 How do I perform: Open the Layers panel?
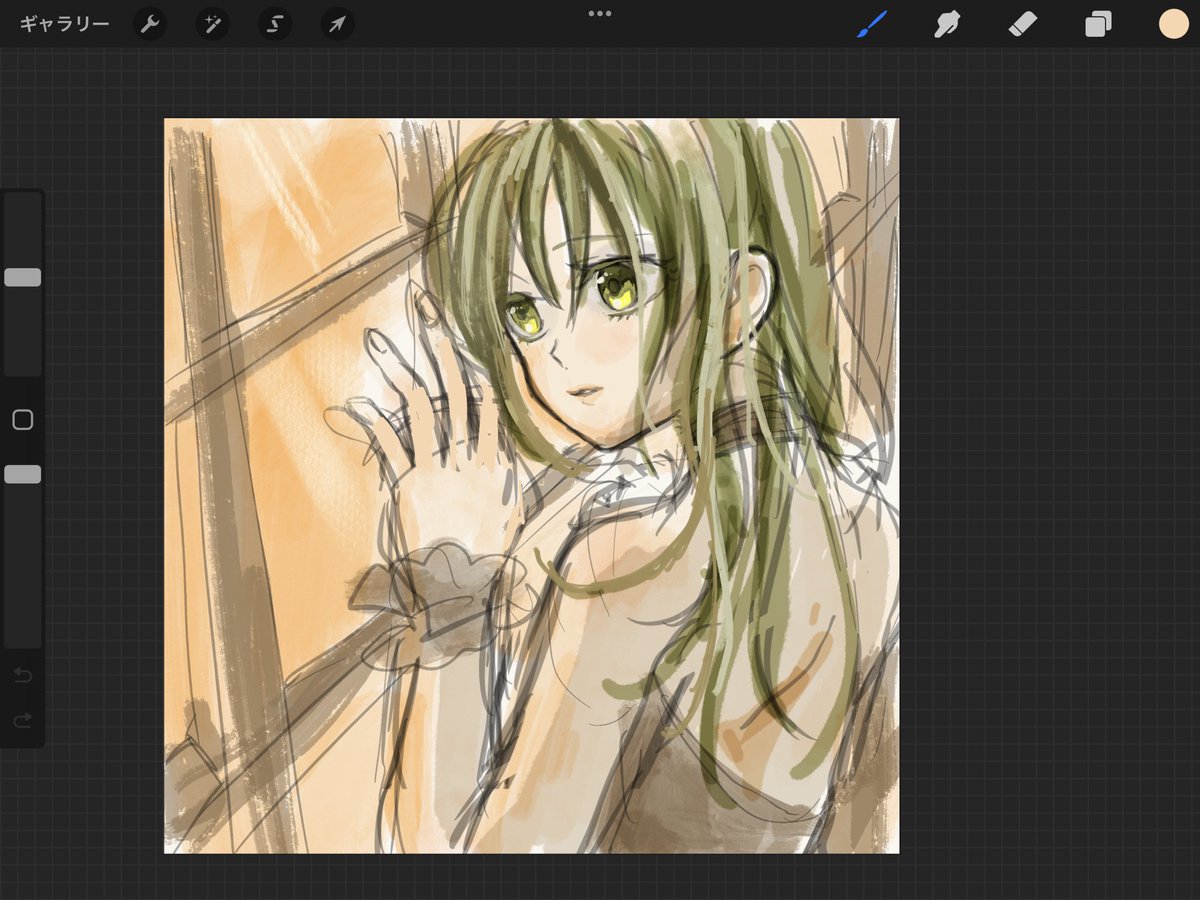pyautogui.click(x=1098, y=24)
